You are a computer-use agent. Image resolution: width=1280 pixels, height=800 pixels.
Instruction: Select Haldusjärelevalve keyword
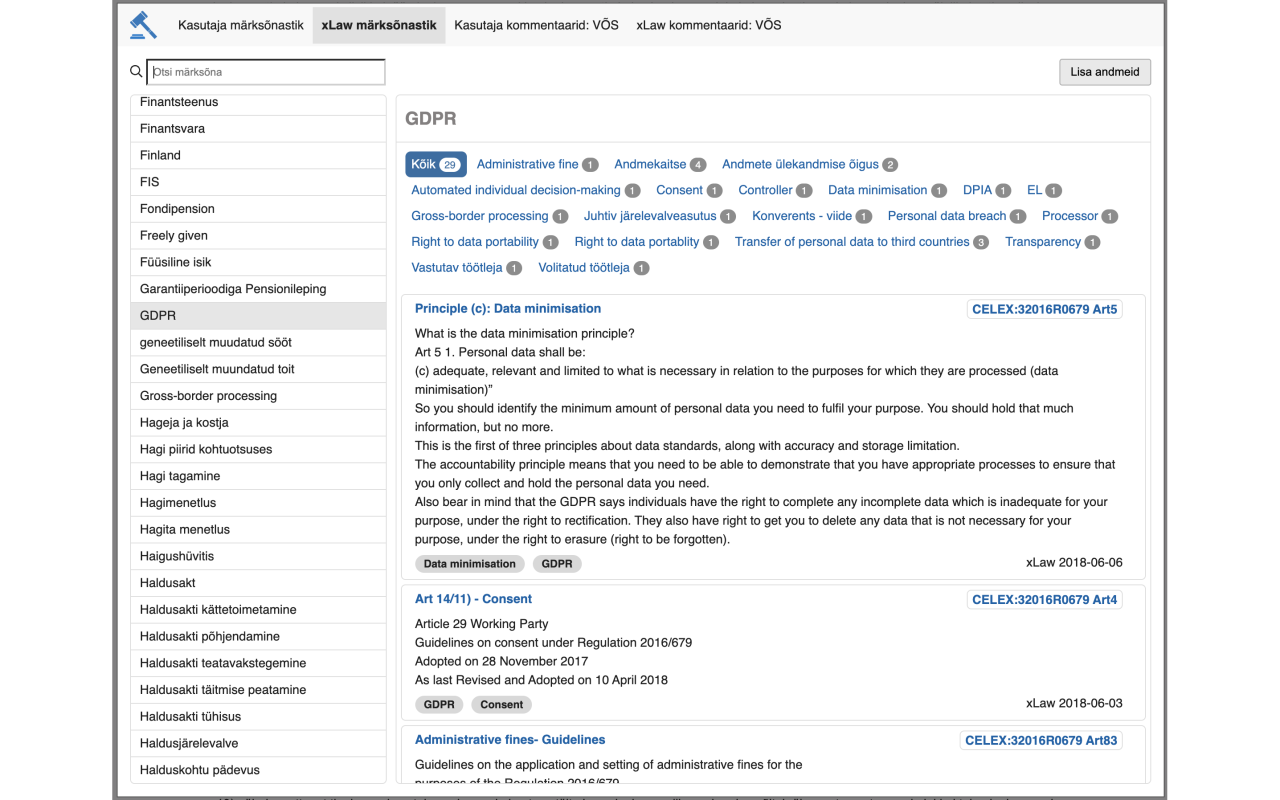[x=258, y=744]
